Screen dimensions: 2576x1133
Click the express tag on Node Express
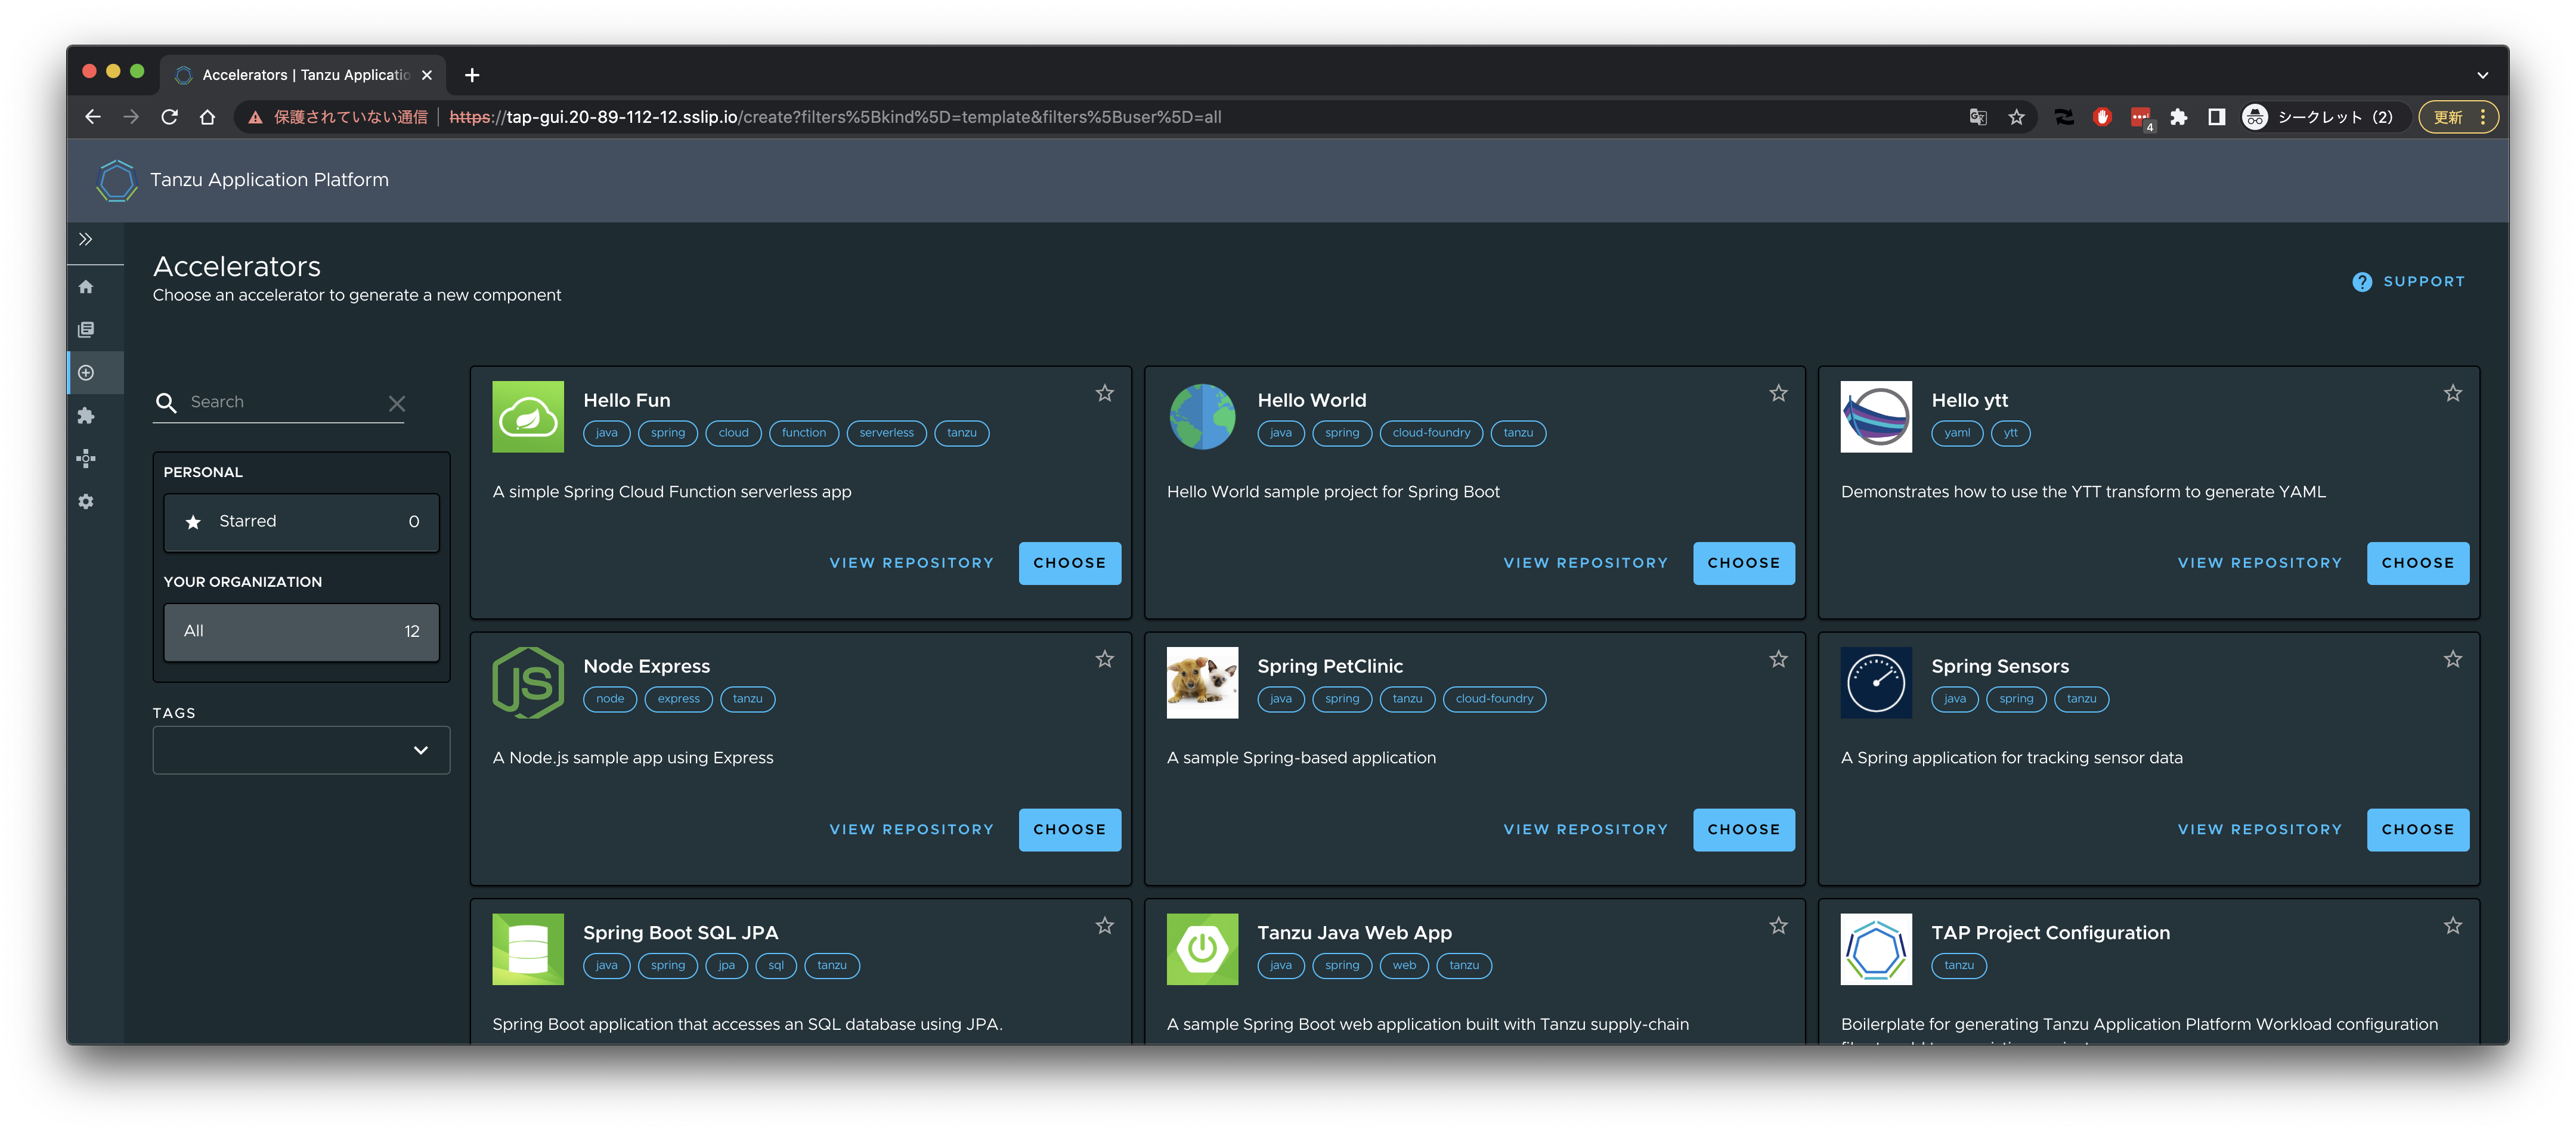coord(678,699)
